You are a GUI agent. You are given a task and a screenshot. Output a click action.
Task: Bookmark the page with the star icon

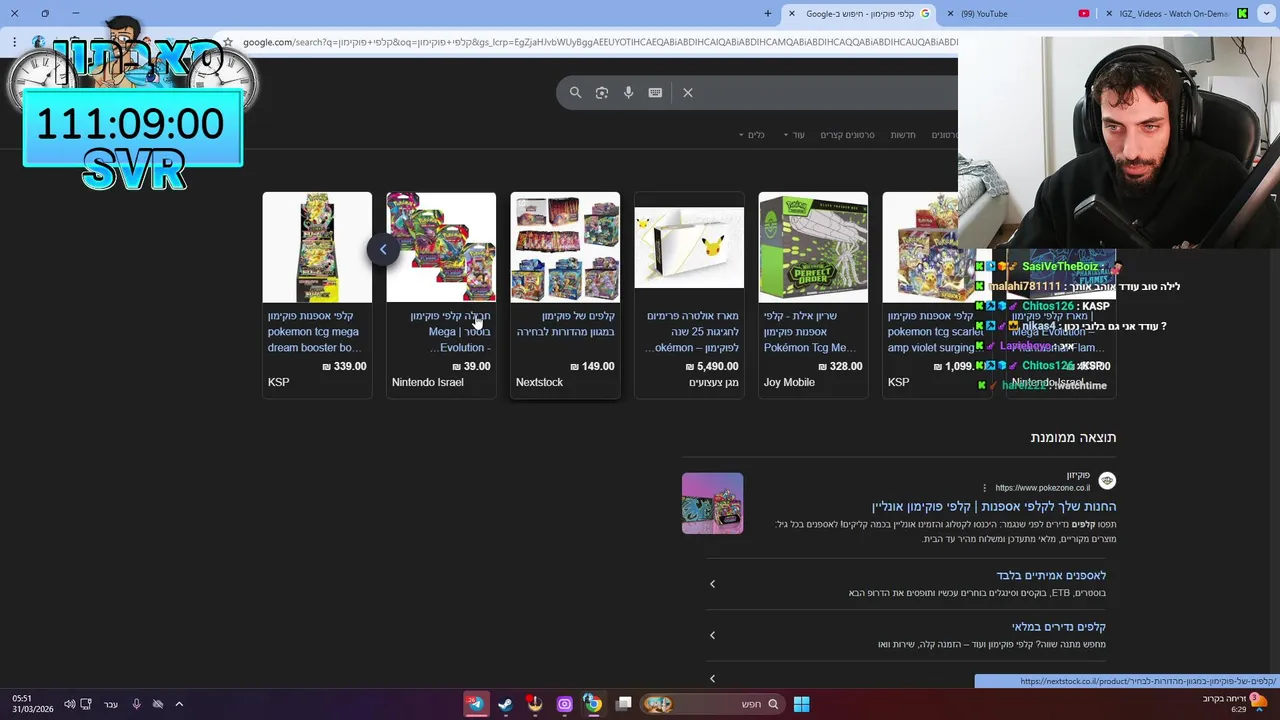(228, 42)
